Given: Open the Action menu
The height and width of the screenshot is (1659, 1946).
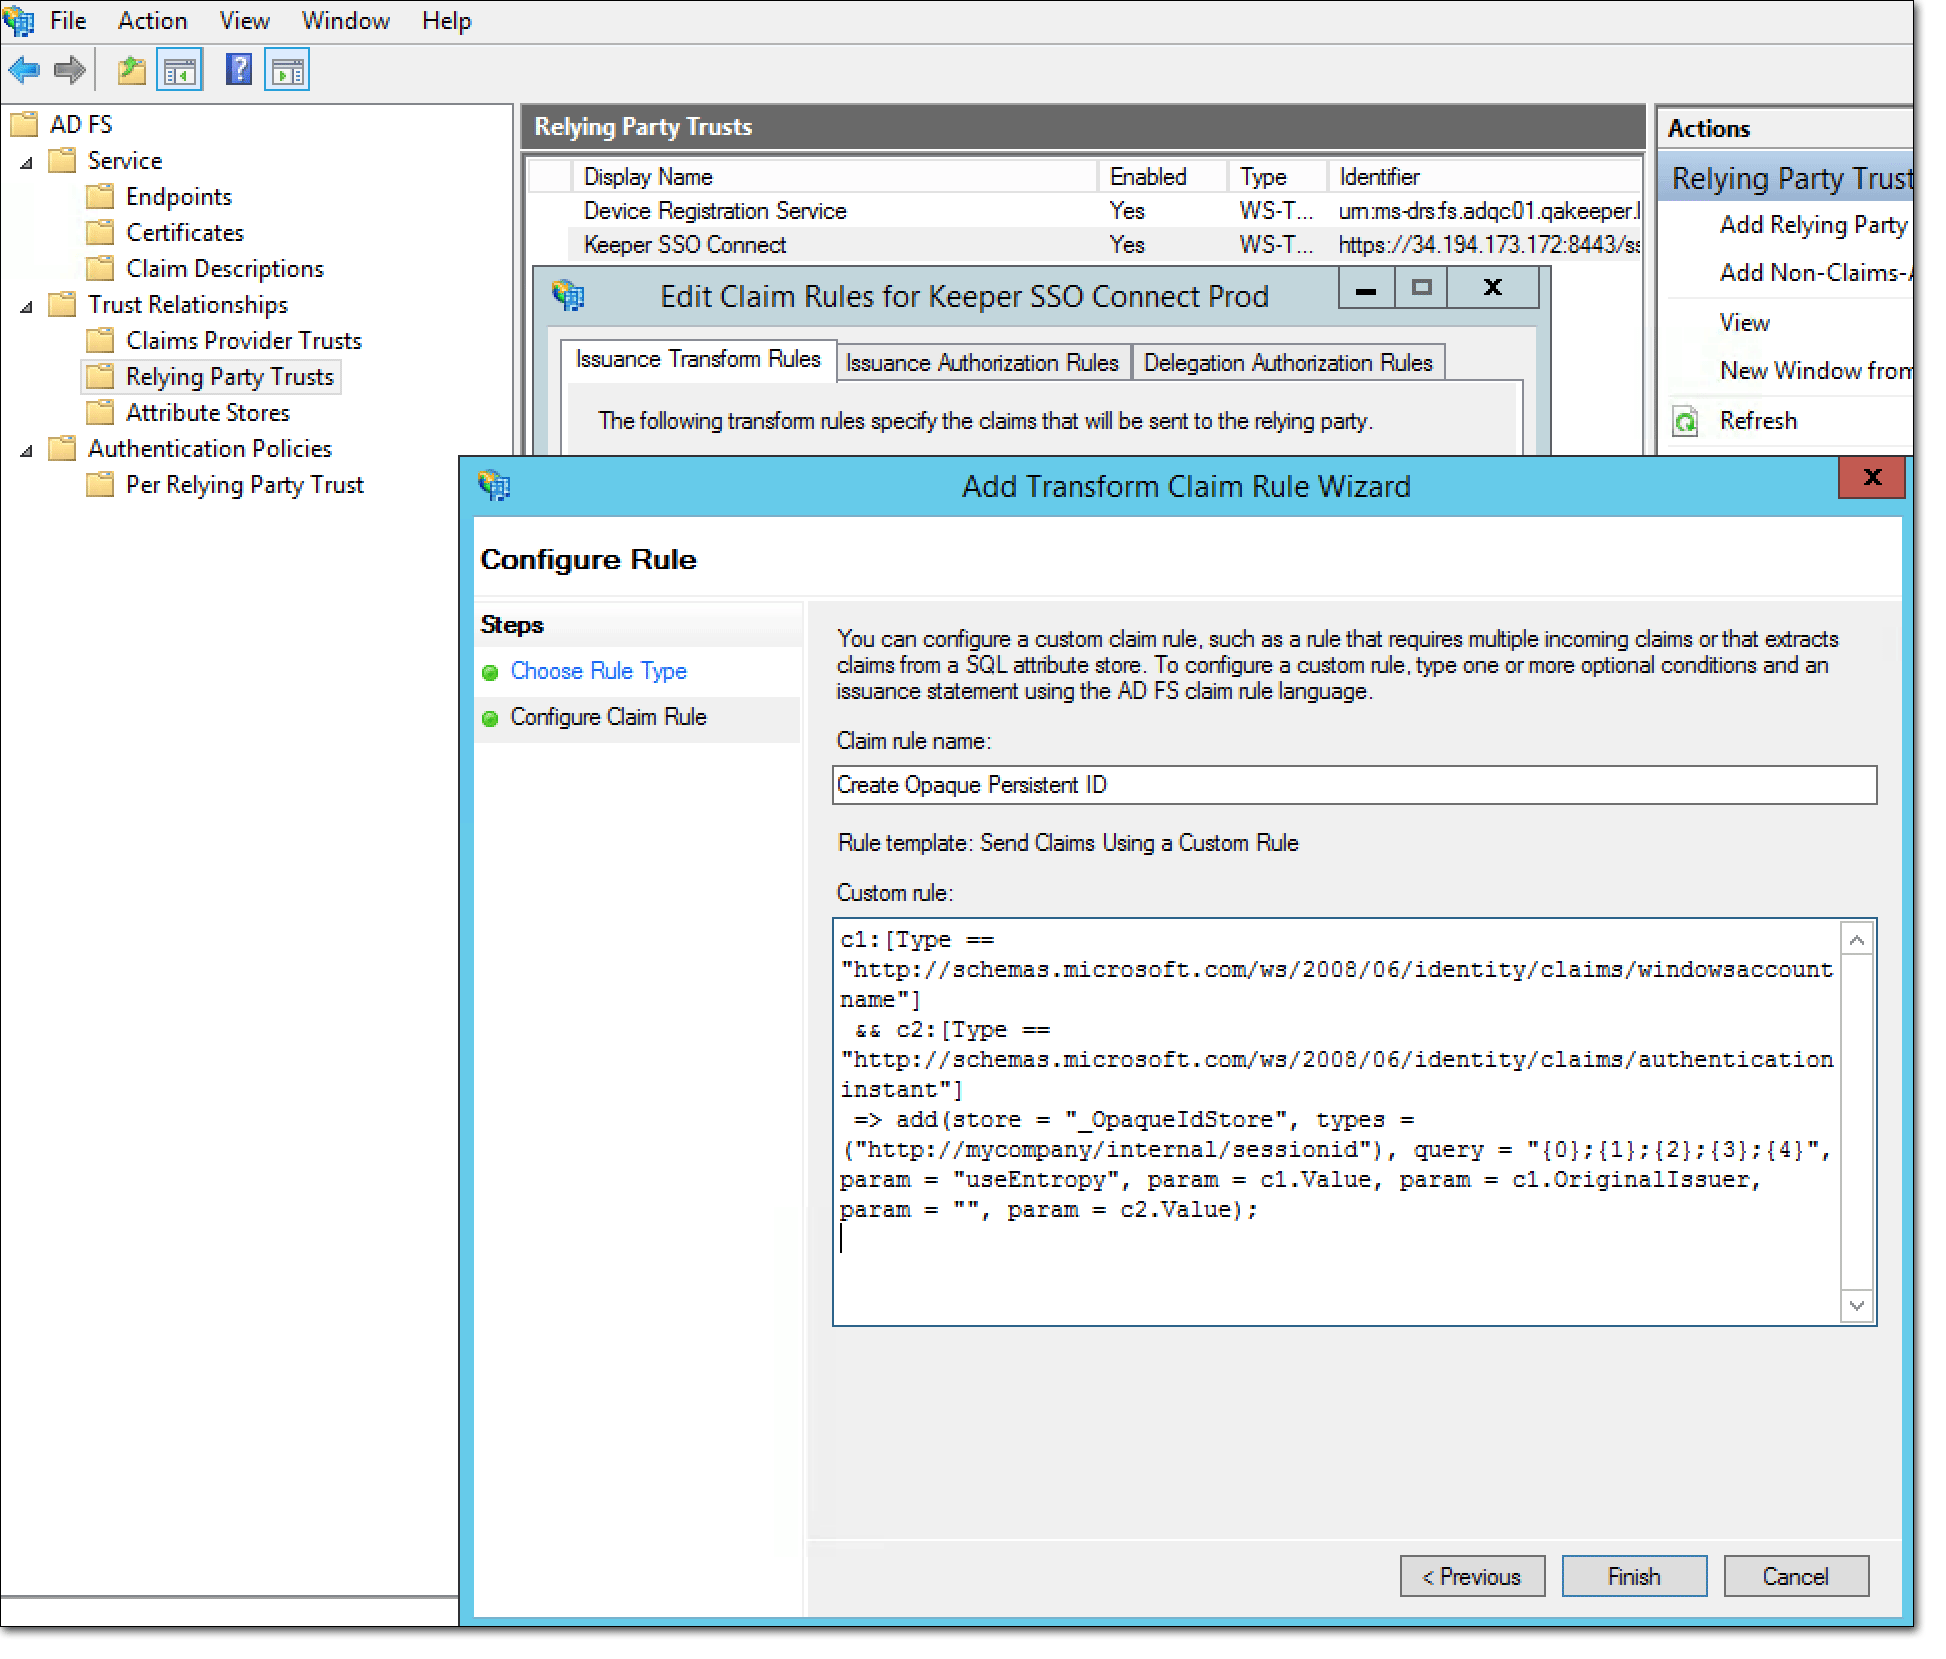Looking at the screenshot, I should point(152,20).
